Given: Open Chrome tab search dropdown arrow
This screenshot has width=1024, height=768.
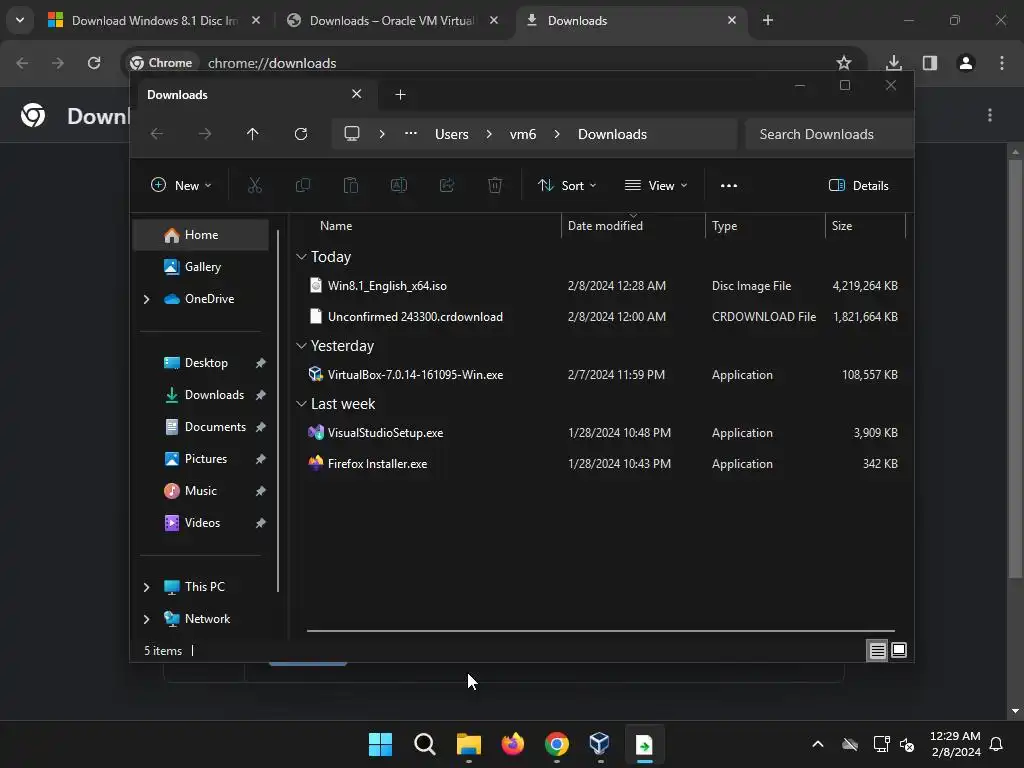Looking at the screenshot, I should [x=20, y=20].
